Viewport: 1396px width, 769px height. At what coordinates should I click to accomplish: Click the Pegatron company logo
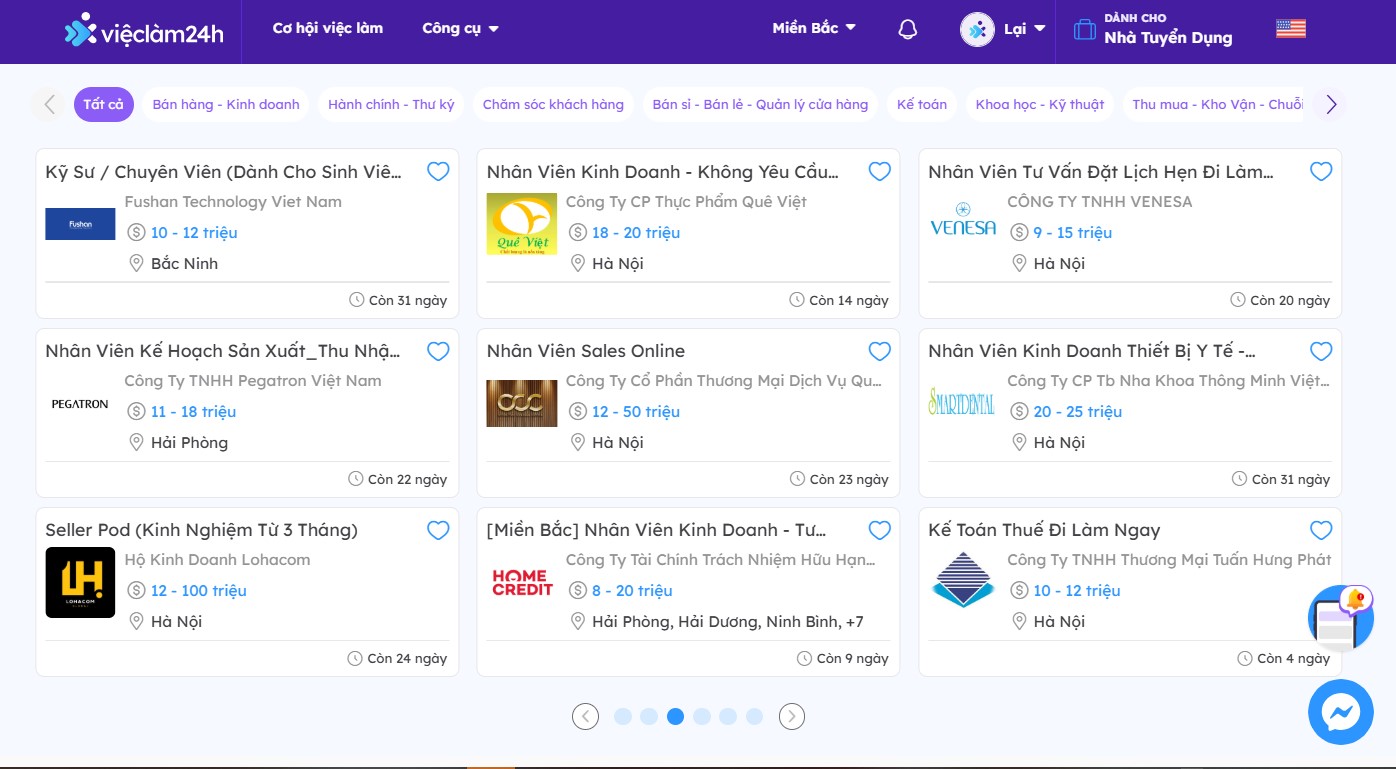[x=80, y=404]
